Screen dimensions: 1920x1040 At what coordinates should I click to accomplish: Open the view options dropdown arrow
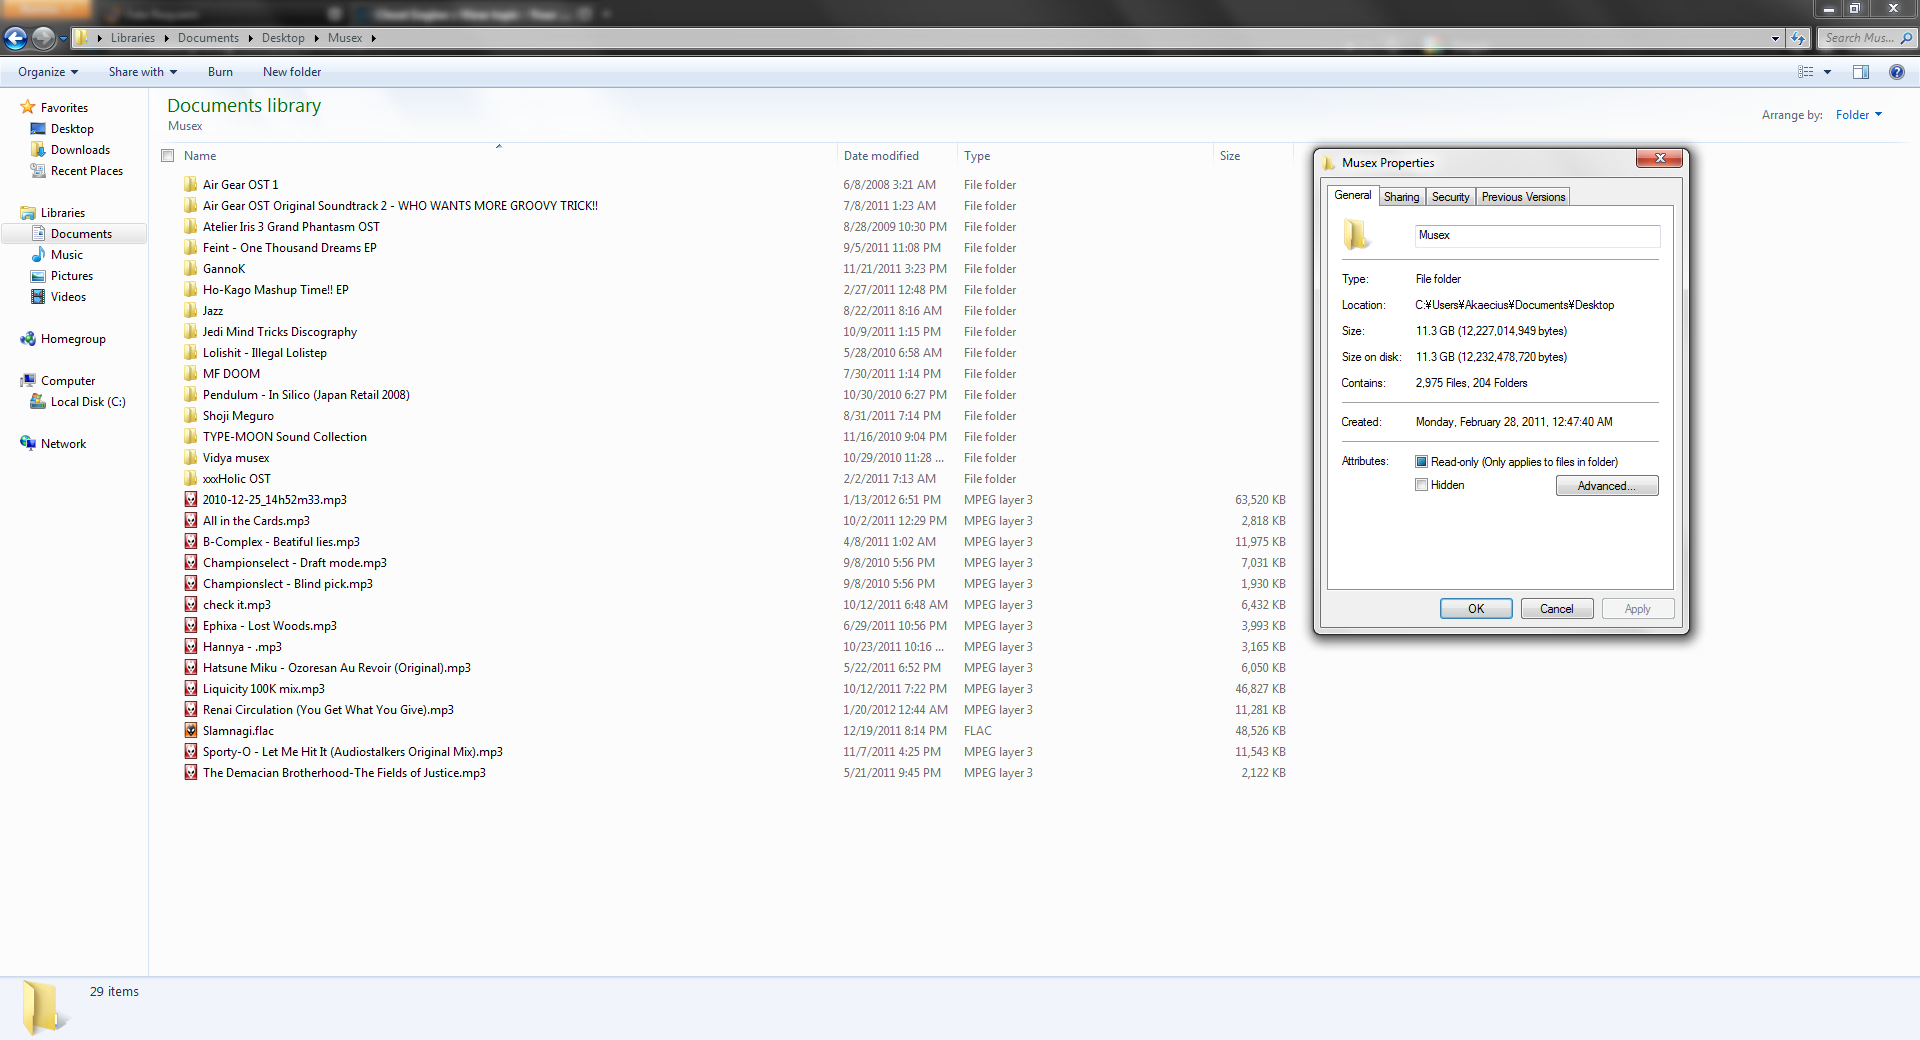tap(1827, 72)
